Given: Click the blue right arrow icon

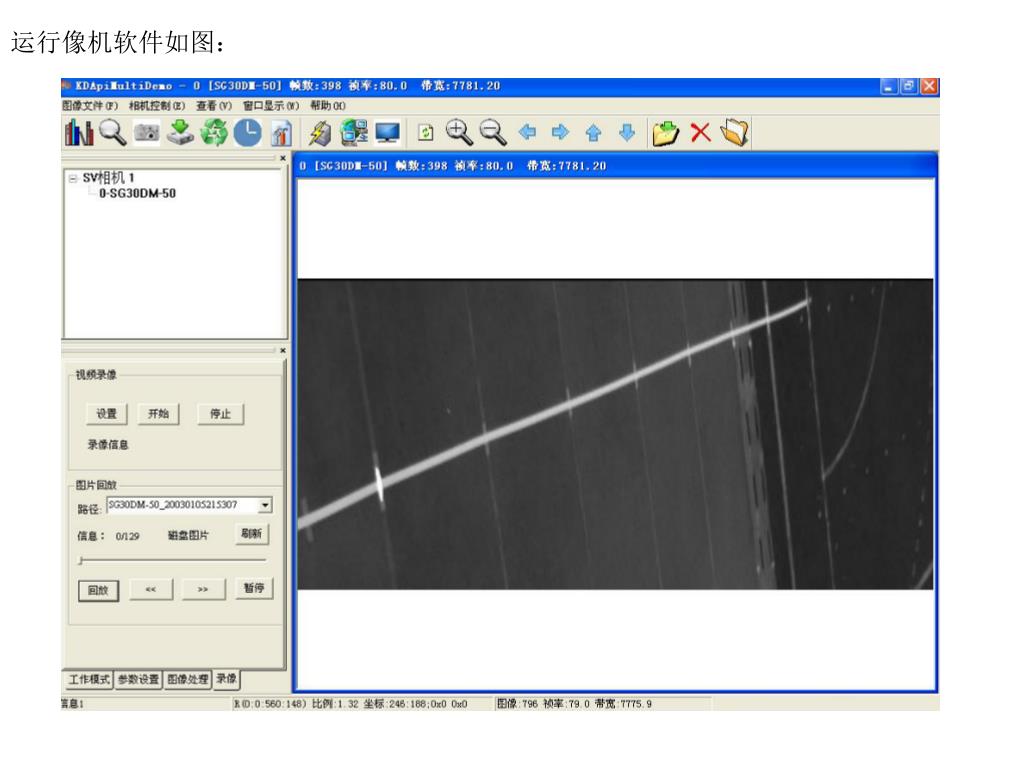Looking at the screenshot, I should click(x=560, y=133).
